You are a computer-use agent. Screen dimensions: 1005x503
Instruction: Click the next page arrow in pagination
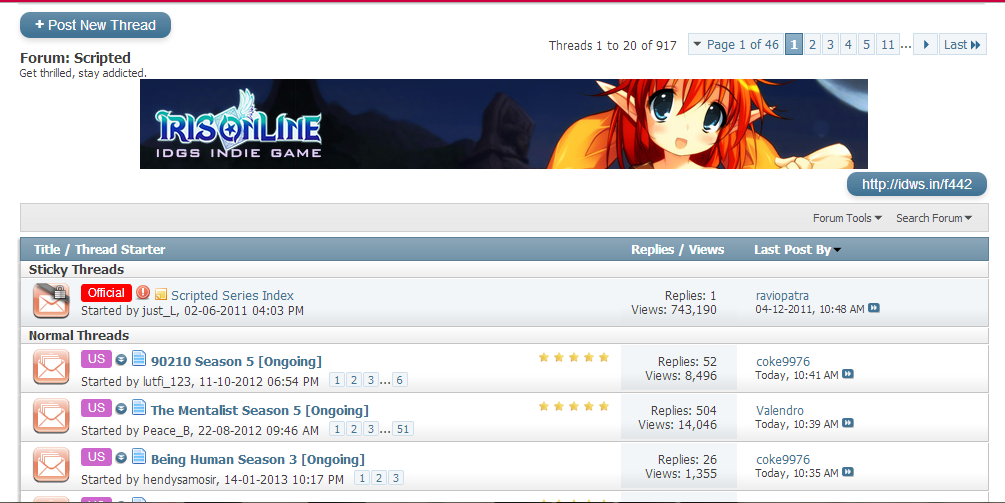926,44
